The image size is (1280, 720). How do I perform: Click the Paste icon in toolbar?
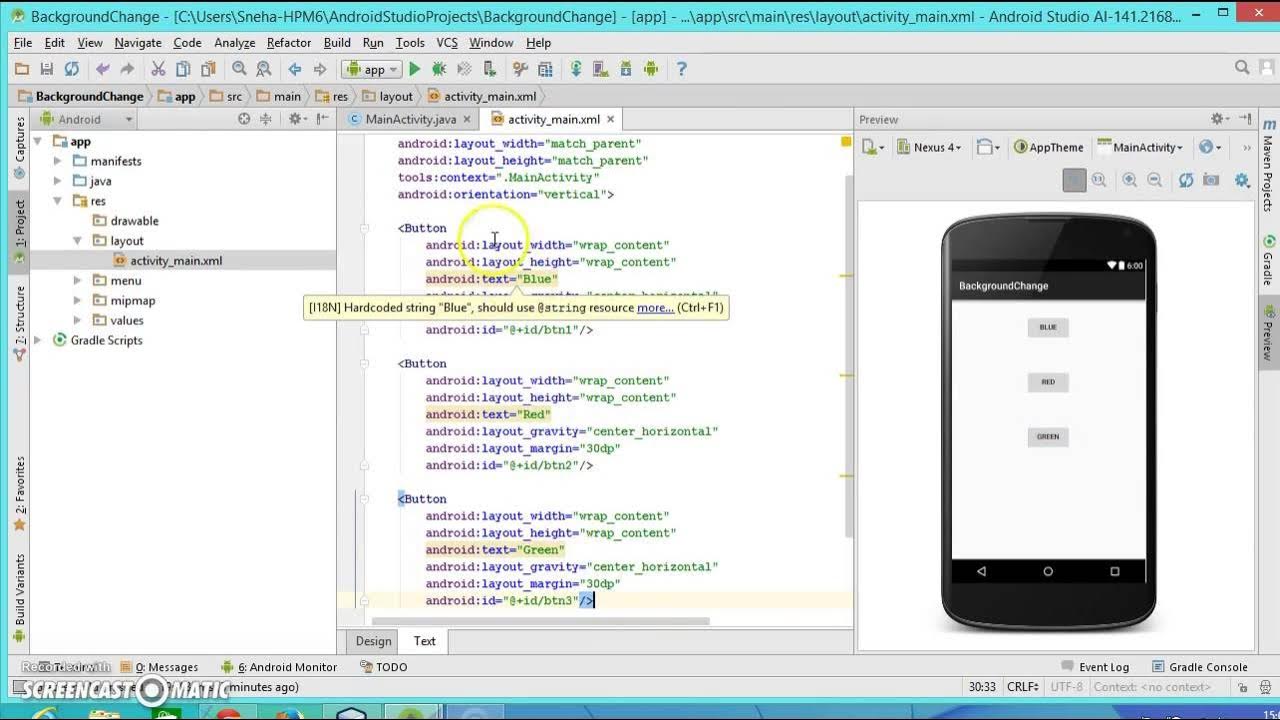click(x=208, y=69)
